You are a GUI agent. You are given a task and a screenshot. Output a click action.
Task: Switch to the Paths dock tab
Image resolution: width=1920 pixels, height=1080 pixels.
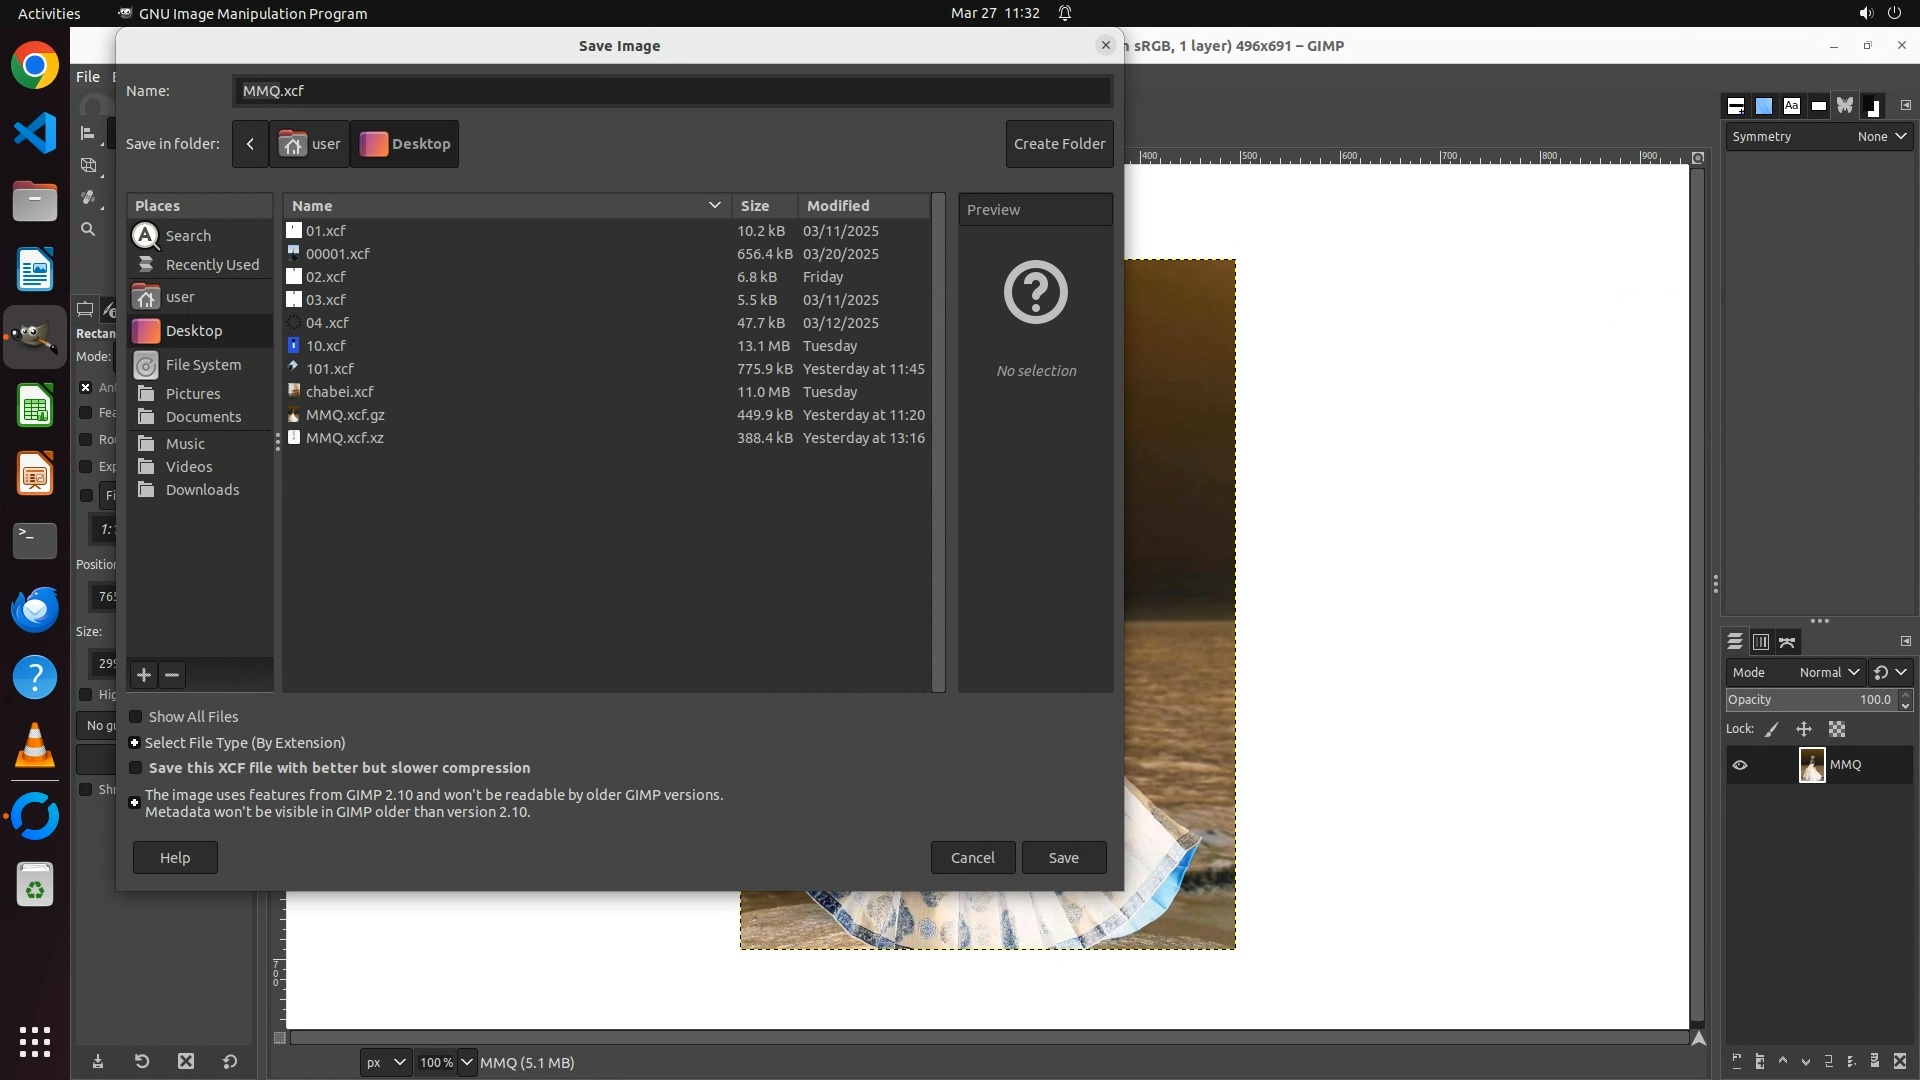pyautogui.click(x=1788, y=642)
